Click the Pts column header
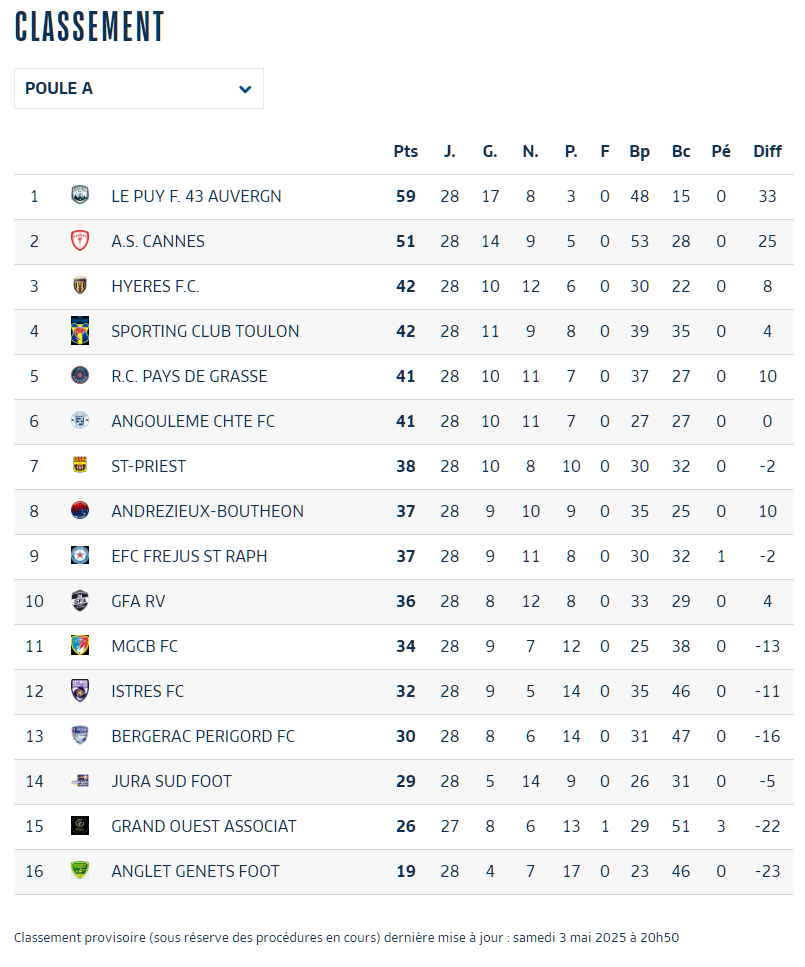 coord(406,151)
